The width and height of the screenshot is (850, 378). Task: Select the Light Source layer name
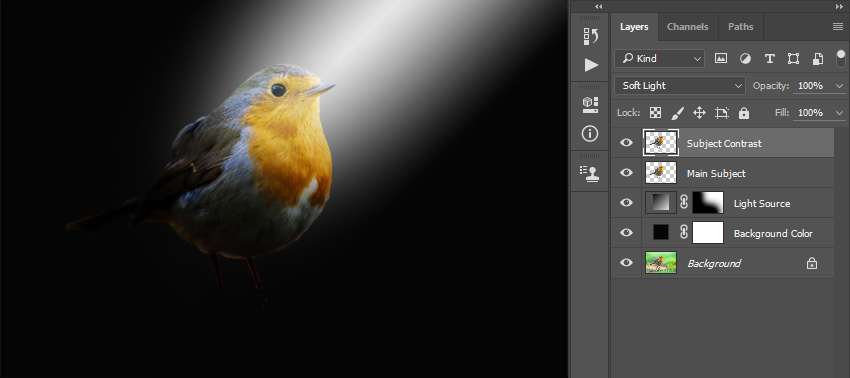762,204
